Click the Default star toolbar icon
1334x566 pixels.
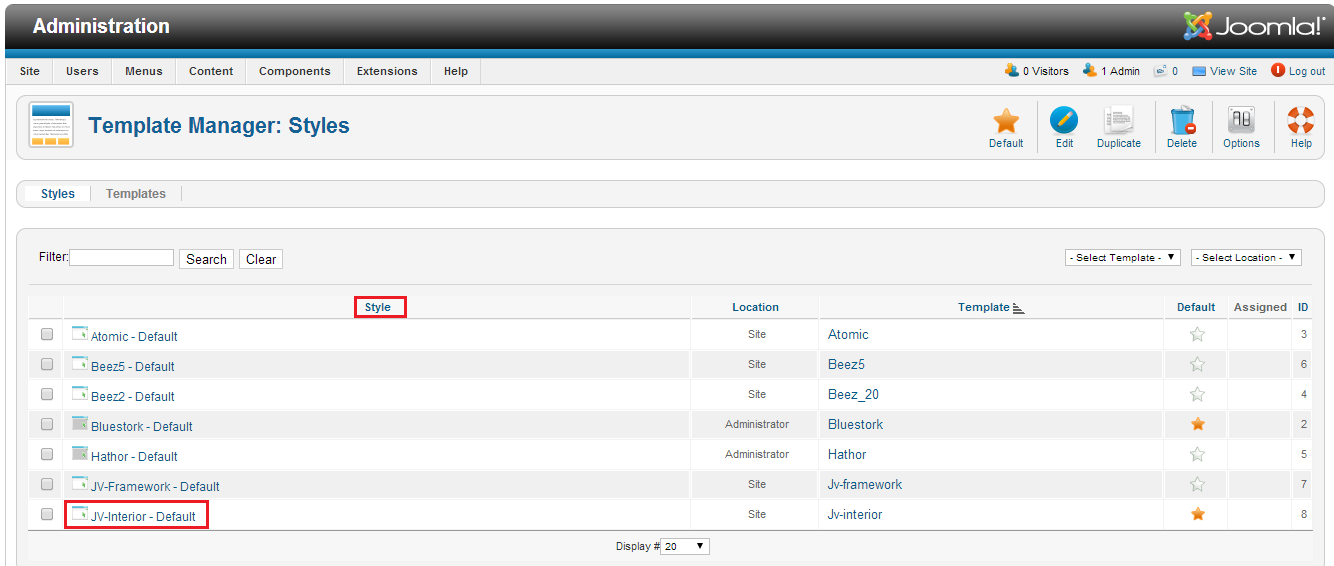1006,122
